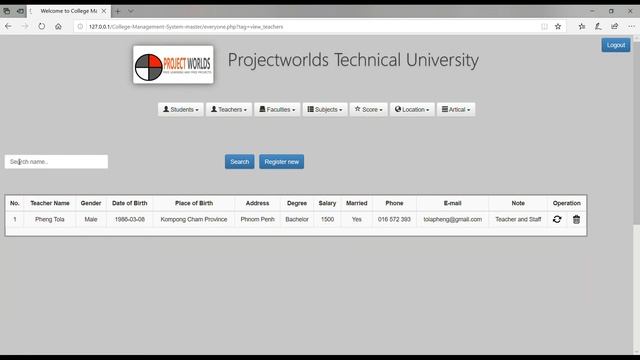The width and height of the screenshot is (640, 360).
Task: Open favorites hub icon
Action: [582, 27]
